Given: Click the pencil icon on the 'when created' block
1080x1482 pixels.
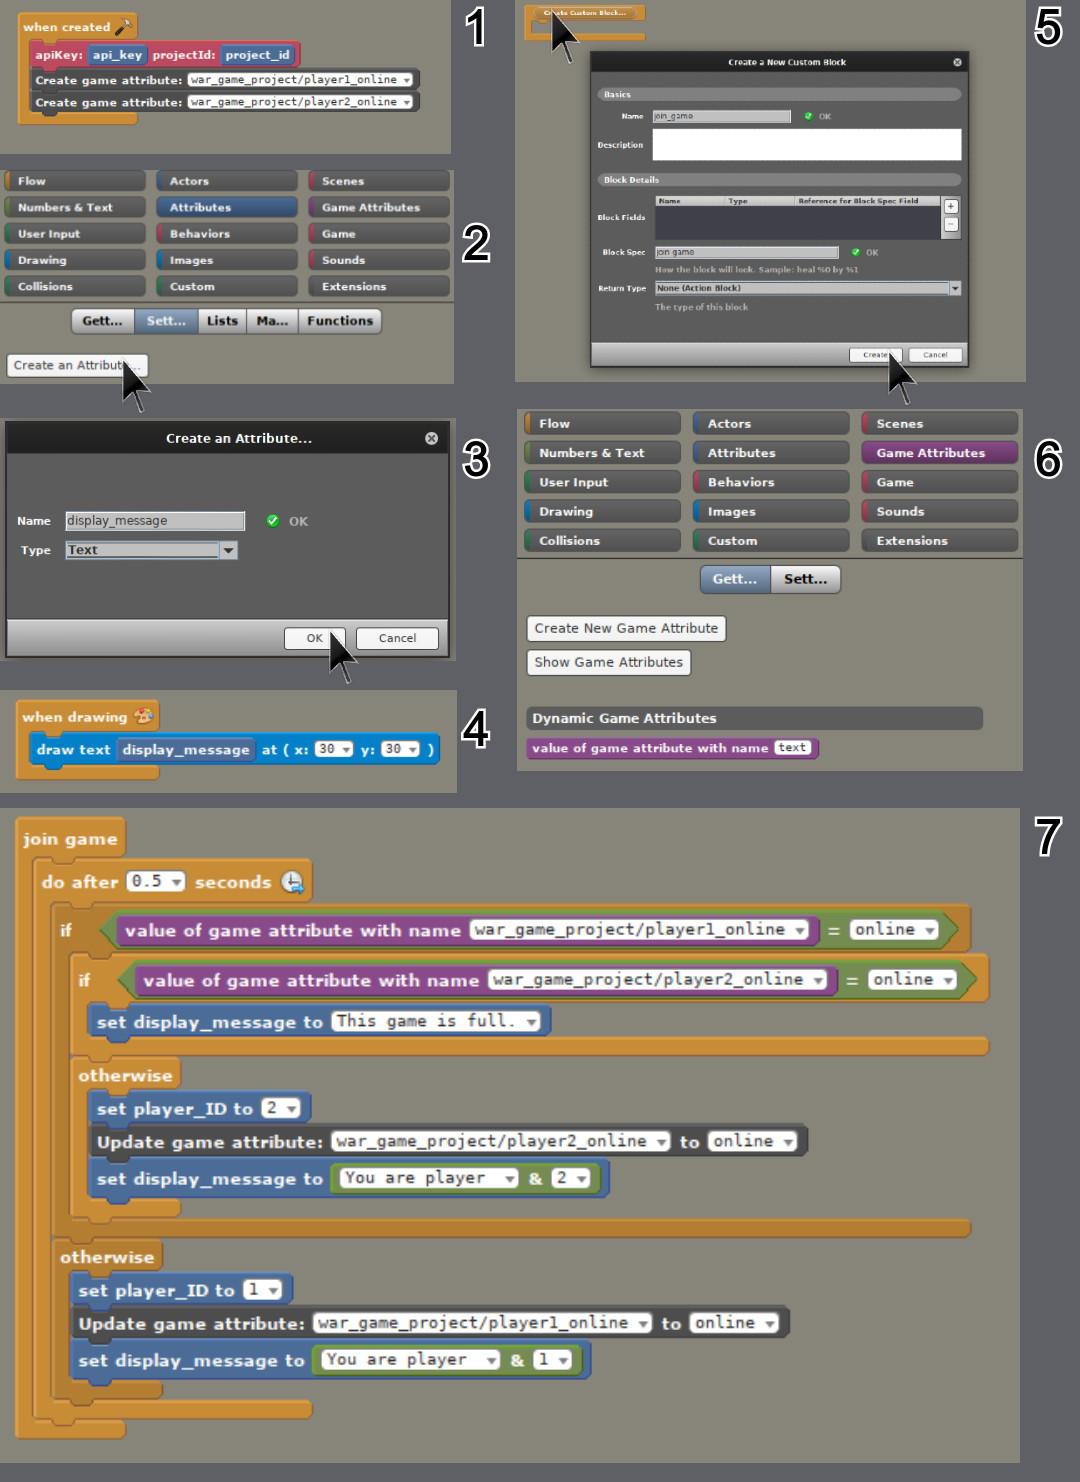Looking at the screenshot, I should [124, 26].
